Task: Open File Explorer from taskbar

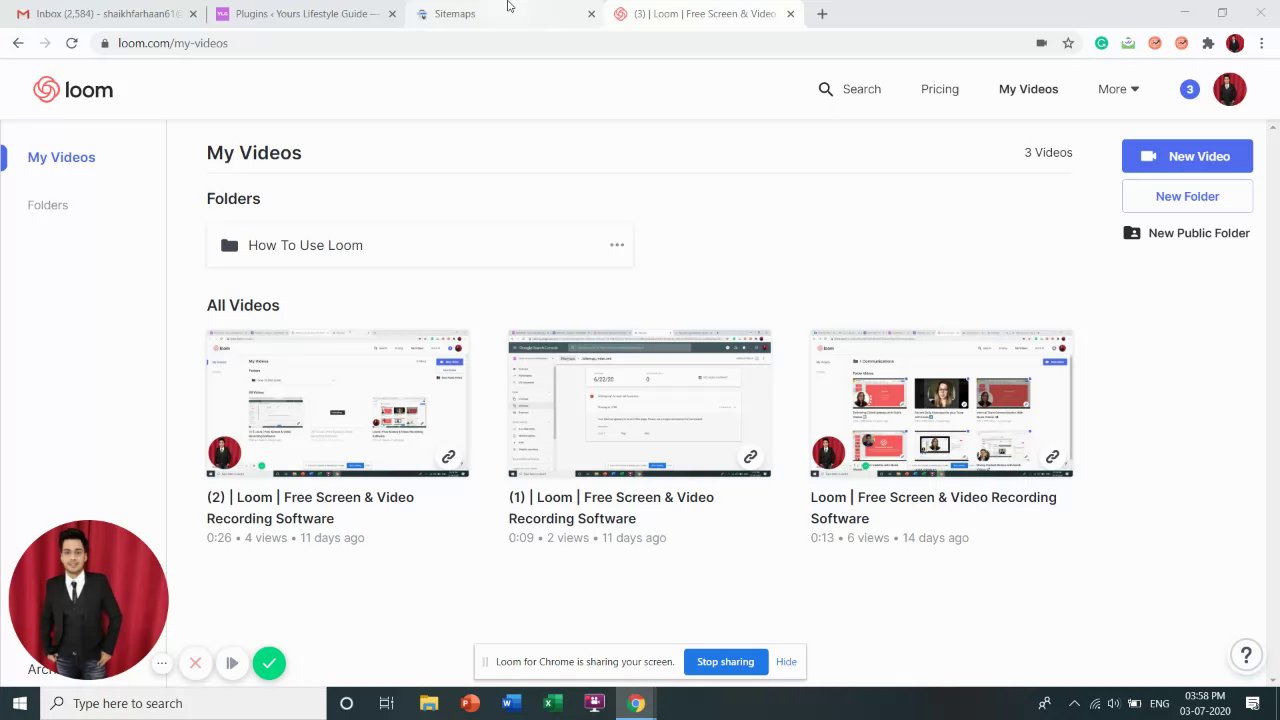Action: tap(429, 703)
